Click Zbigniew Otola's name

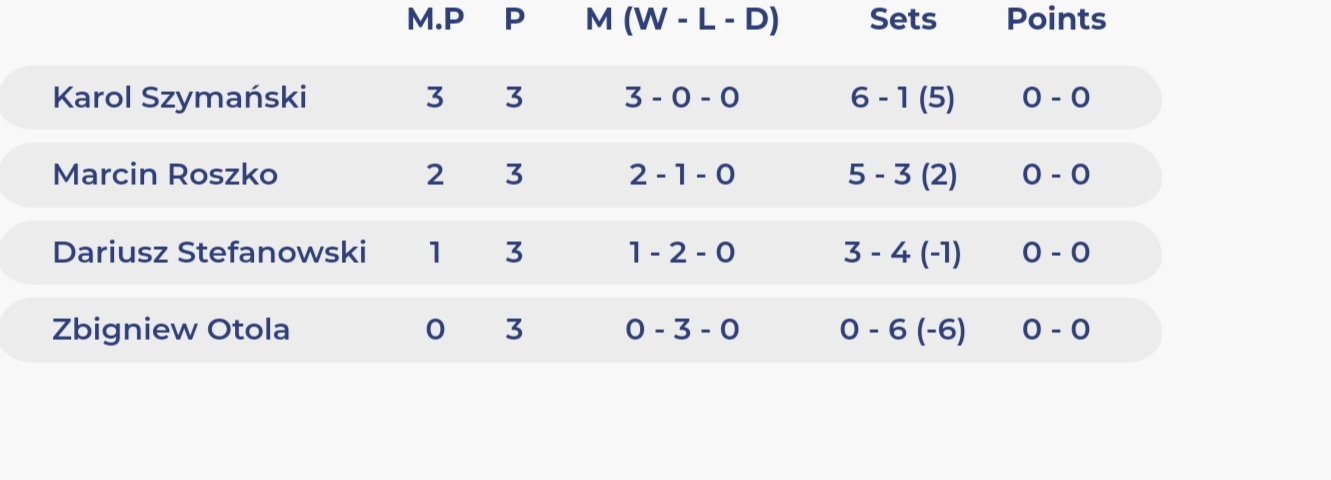(x=171, y=329)
